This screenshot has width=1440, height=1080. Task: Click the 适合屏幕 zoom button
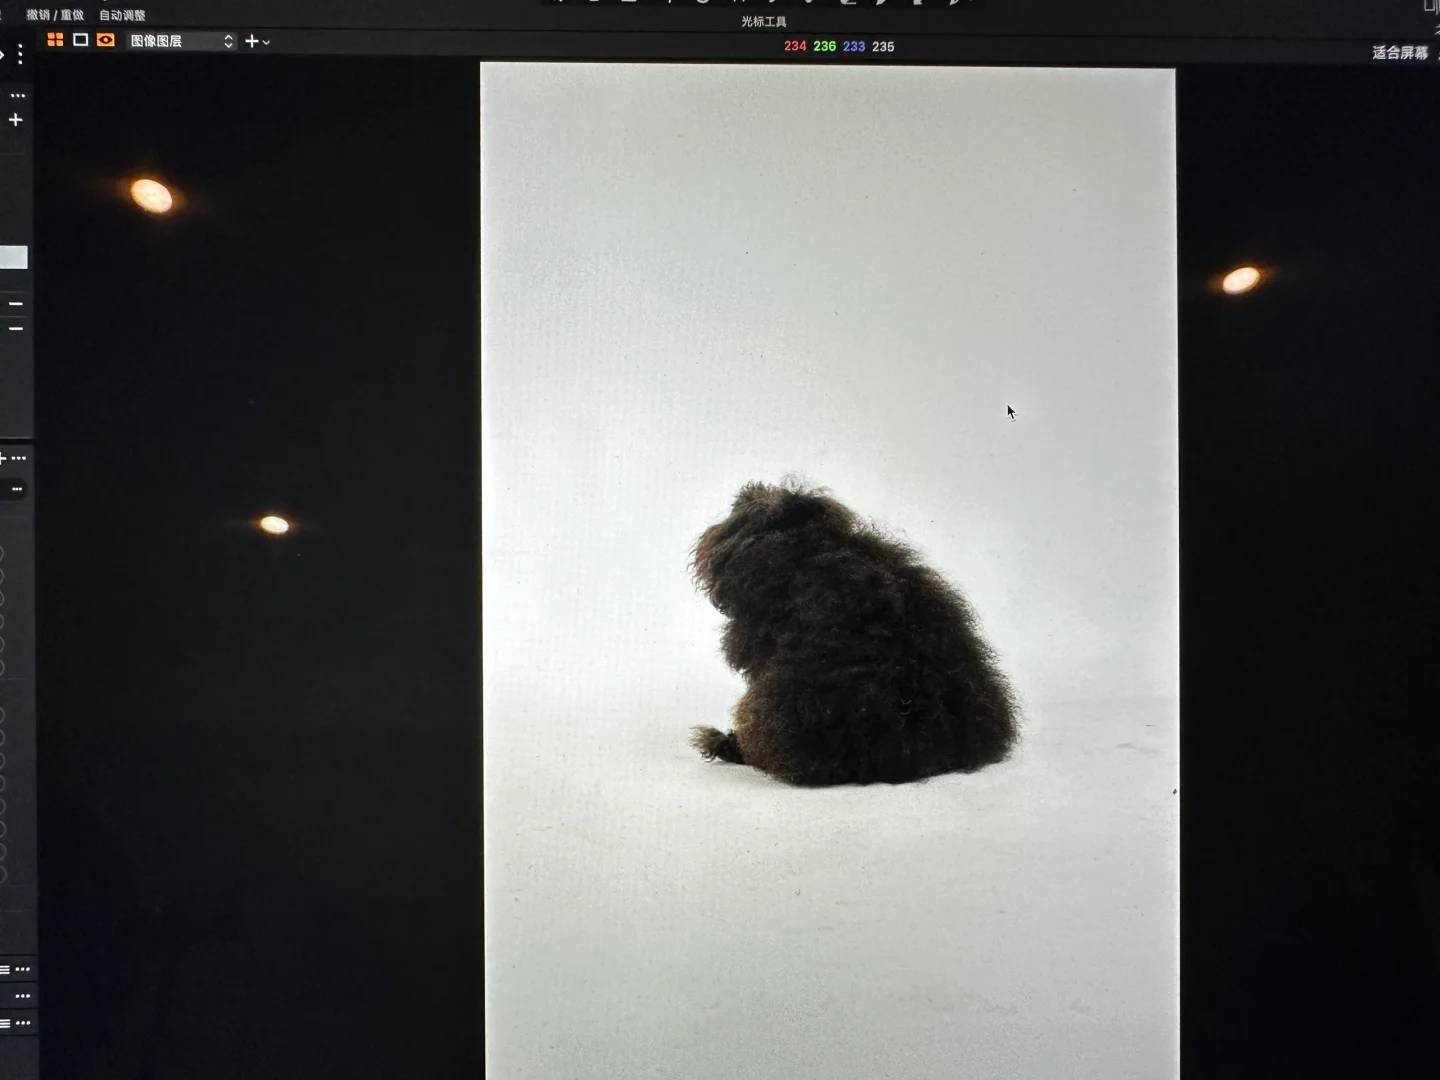[x=1400, y=52]
